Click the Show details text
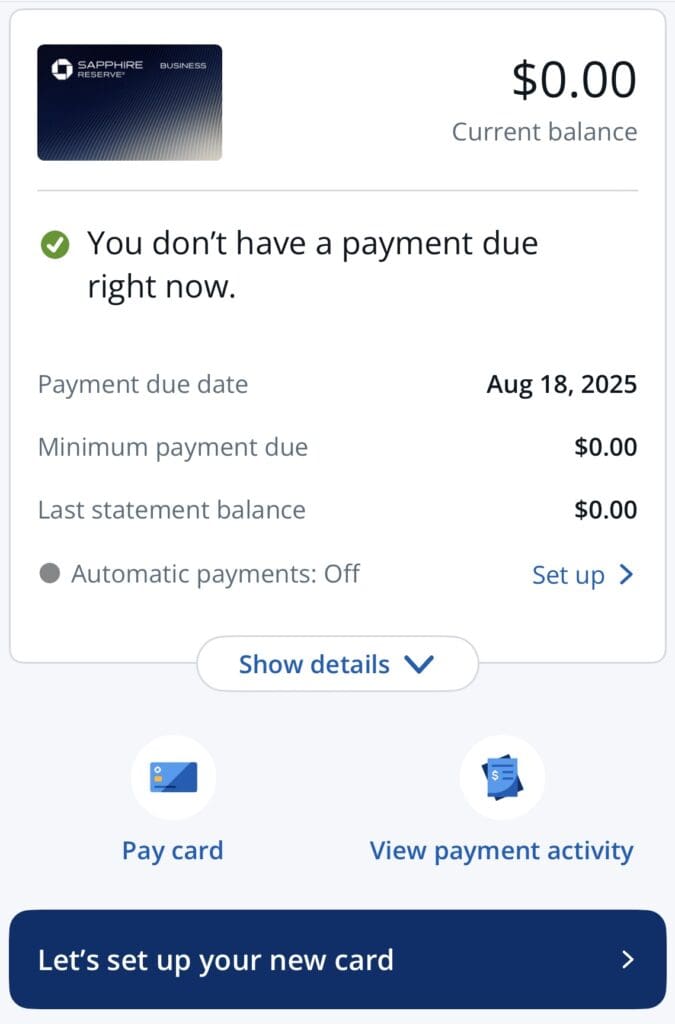 point(314,664)
